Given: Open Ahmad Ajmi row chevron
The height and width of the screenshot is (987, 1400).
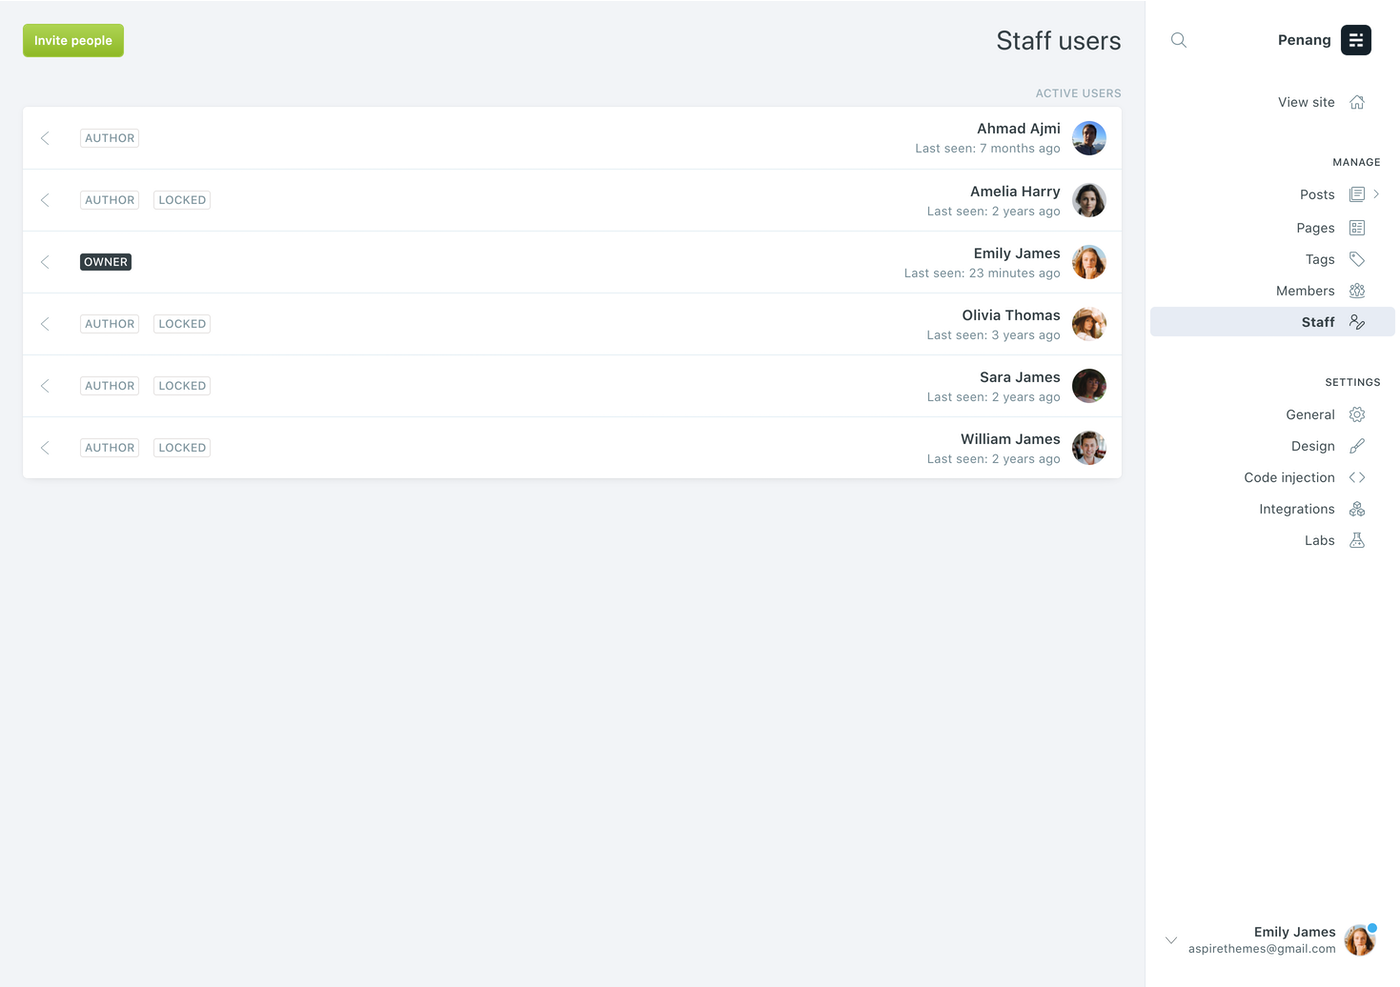Looking at the screenshot, I should pos(45,138).
